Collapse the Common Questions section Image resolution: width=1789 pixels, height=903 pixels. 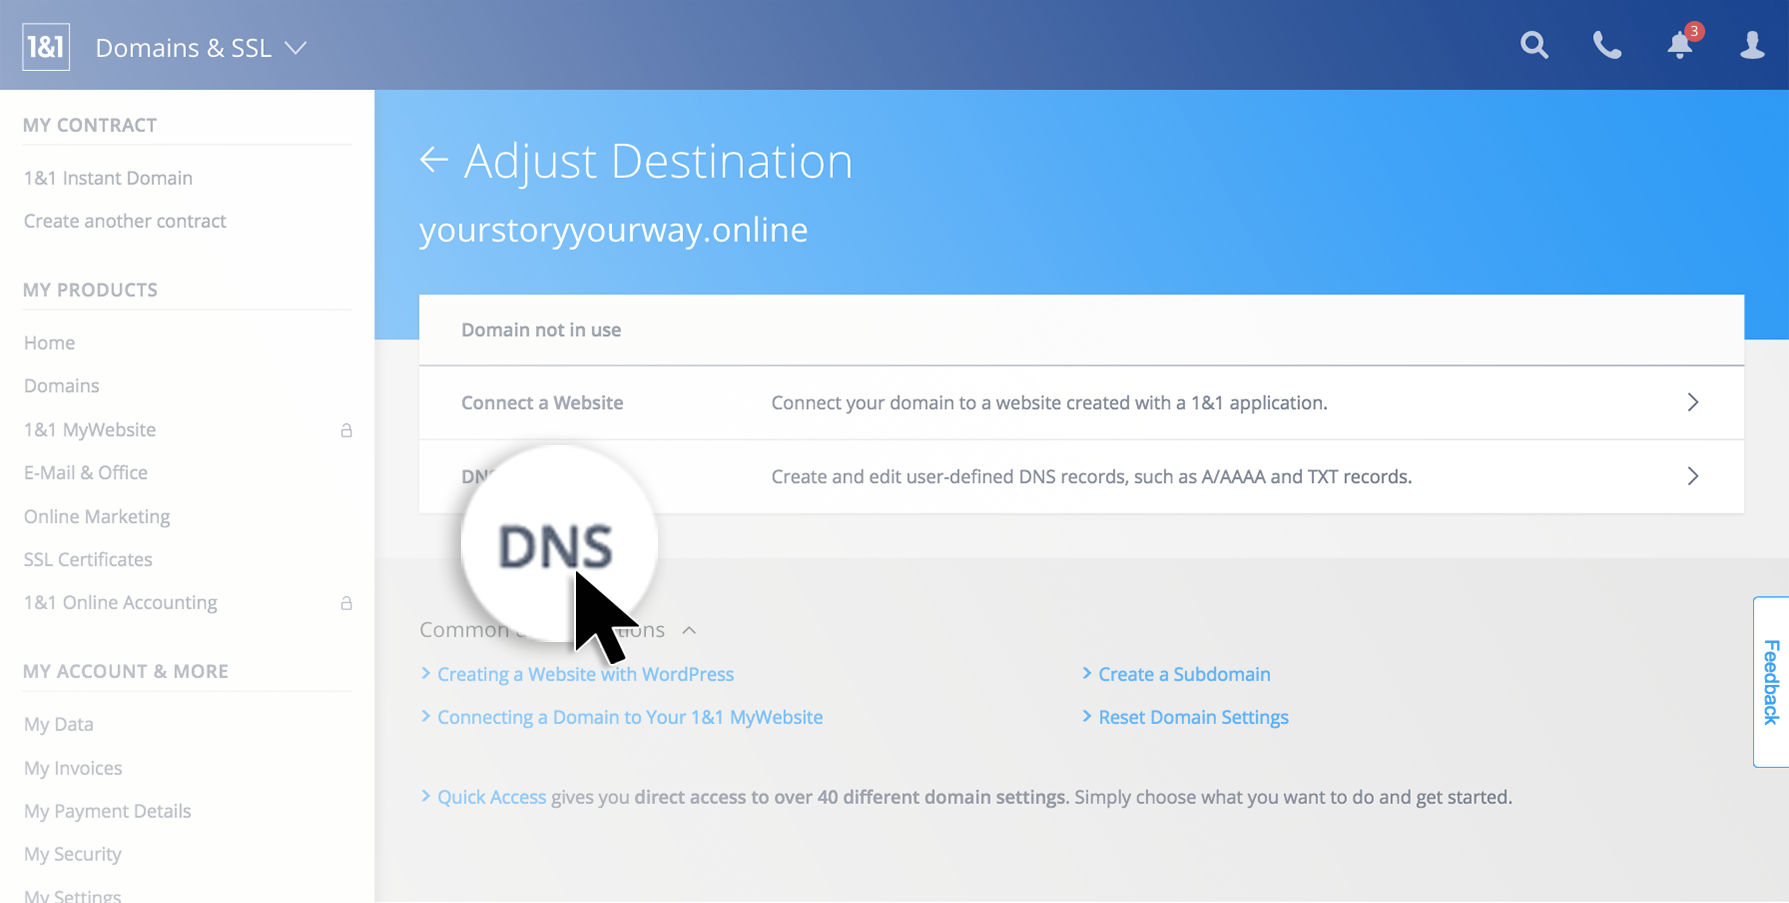click(689, 630)
